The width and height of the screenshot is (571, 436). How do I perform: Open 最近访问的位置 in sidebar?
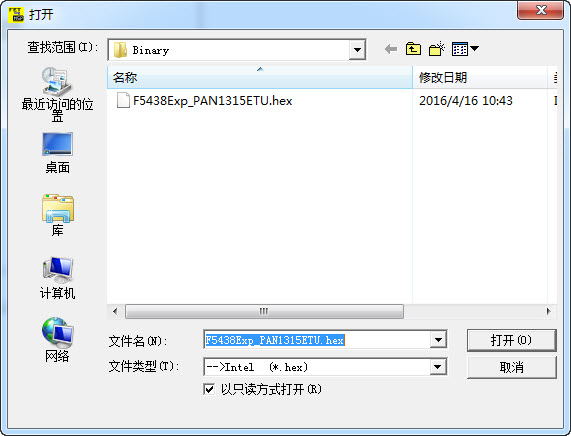coord(57,95)
